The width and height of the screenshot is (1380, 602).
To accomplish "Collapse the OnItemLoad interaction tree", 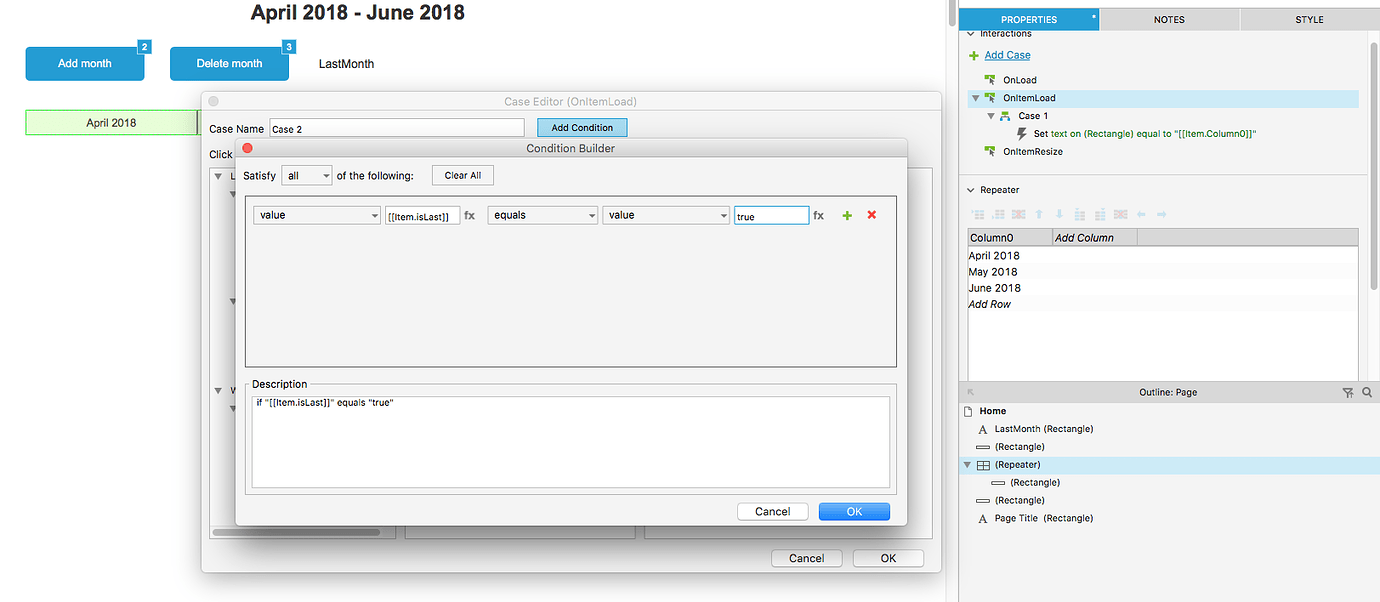I will click(975, 98).
